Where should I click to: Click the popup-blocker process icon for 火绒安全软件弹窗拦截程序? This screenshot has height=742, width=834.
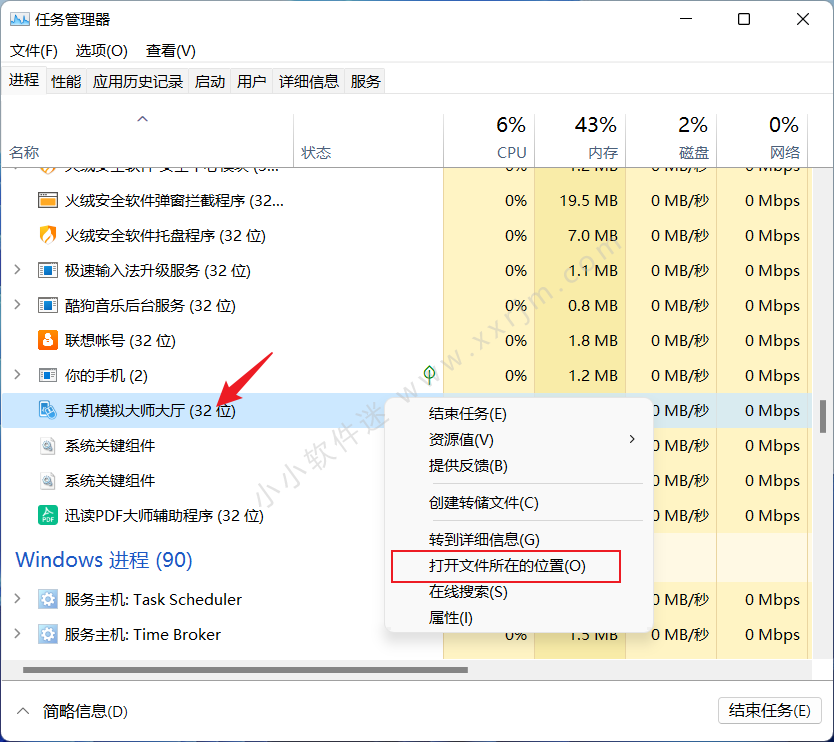point(48,201)
